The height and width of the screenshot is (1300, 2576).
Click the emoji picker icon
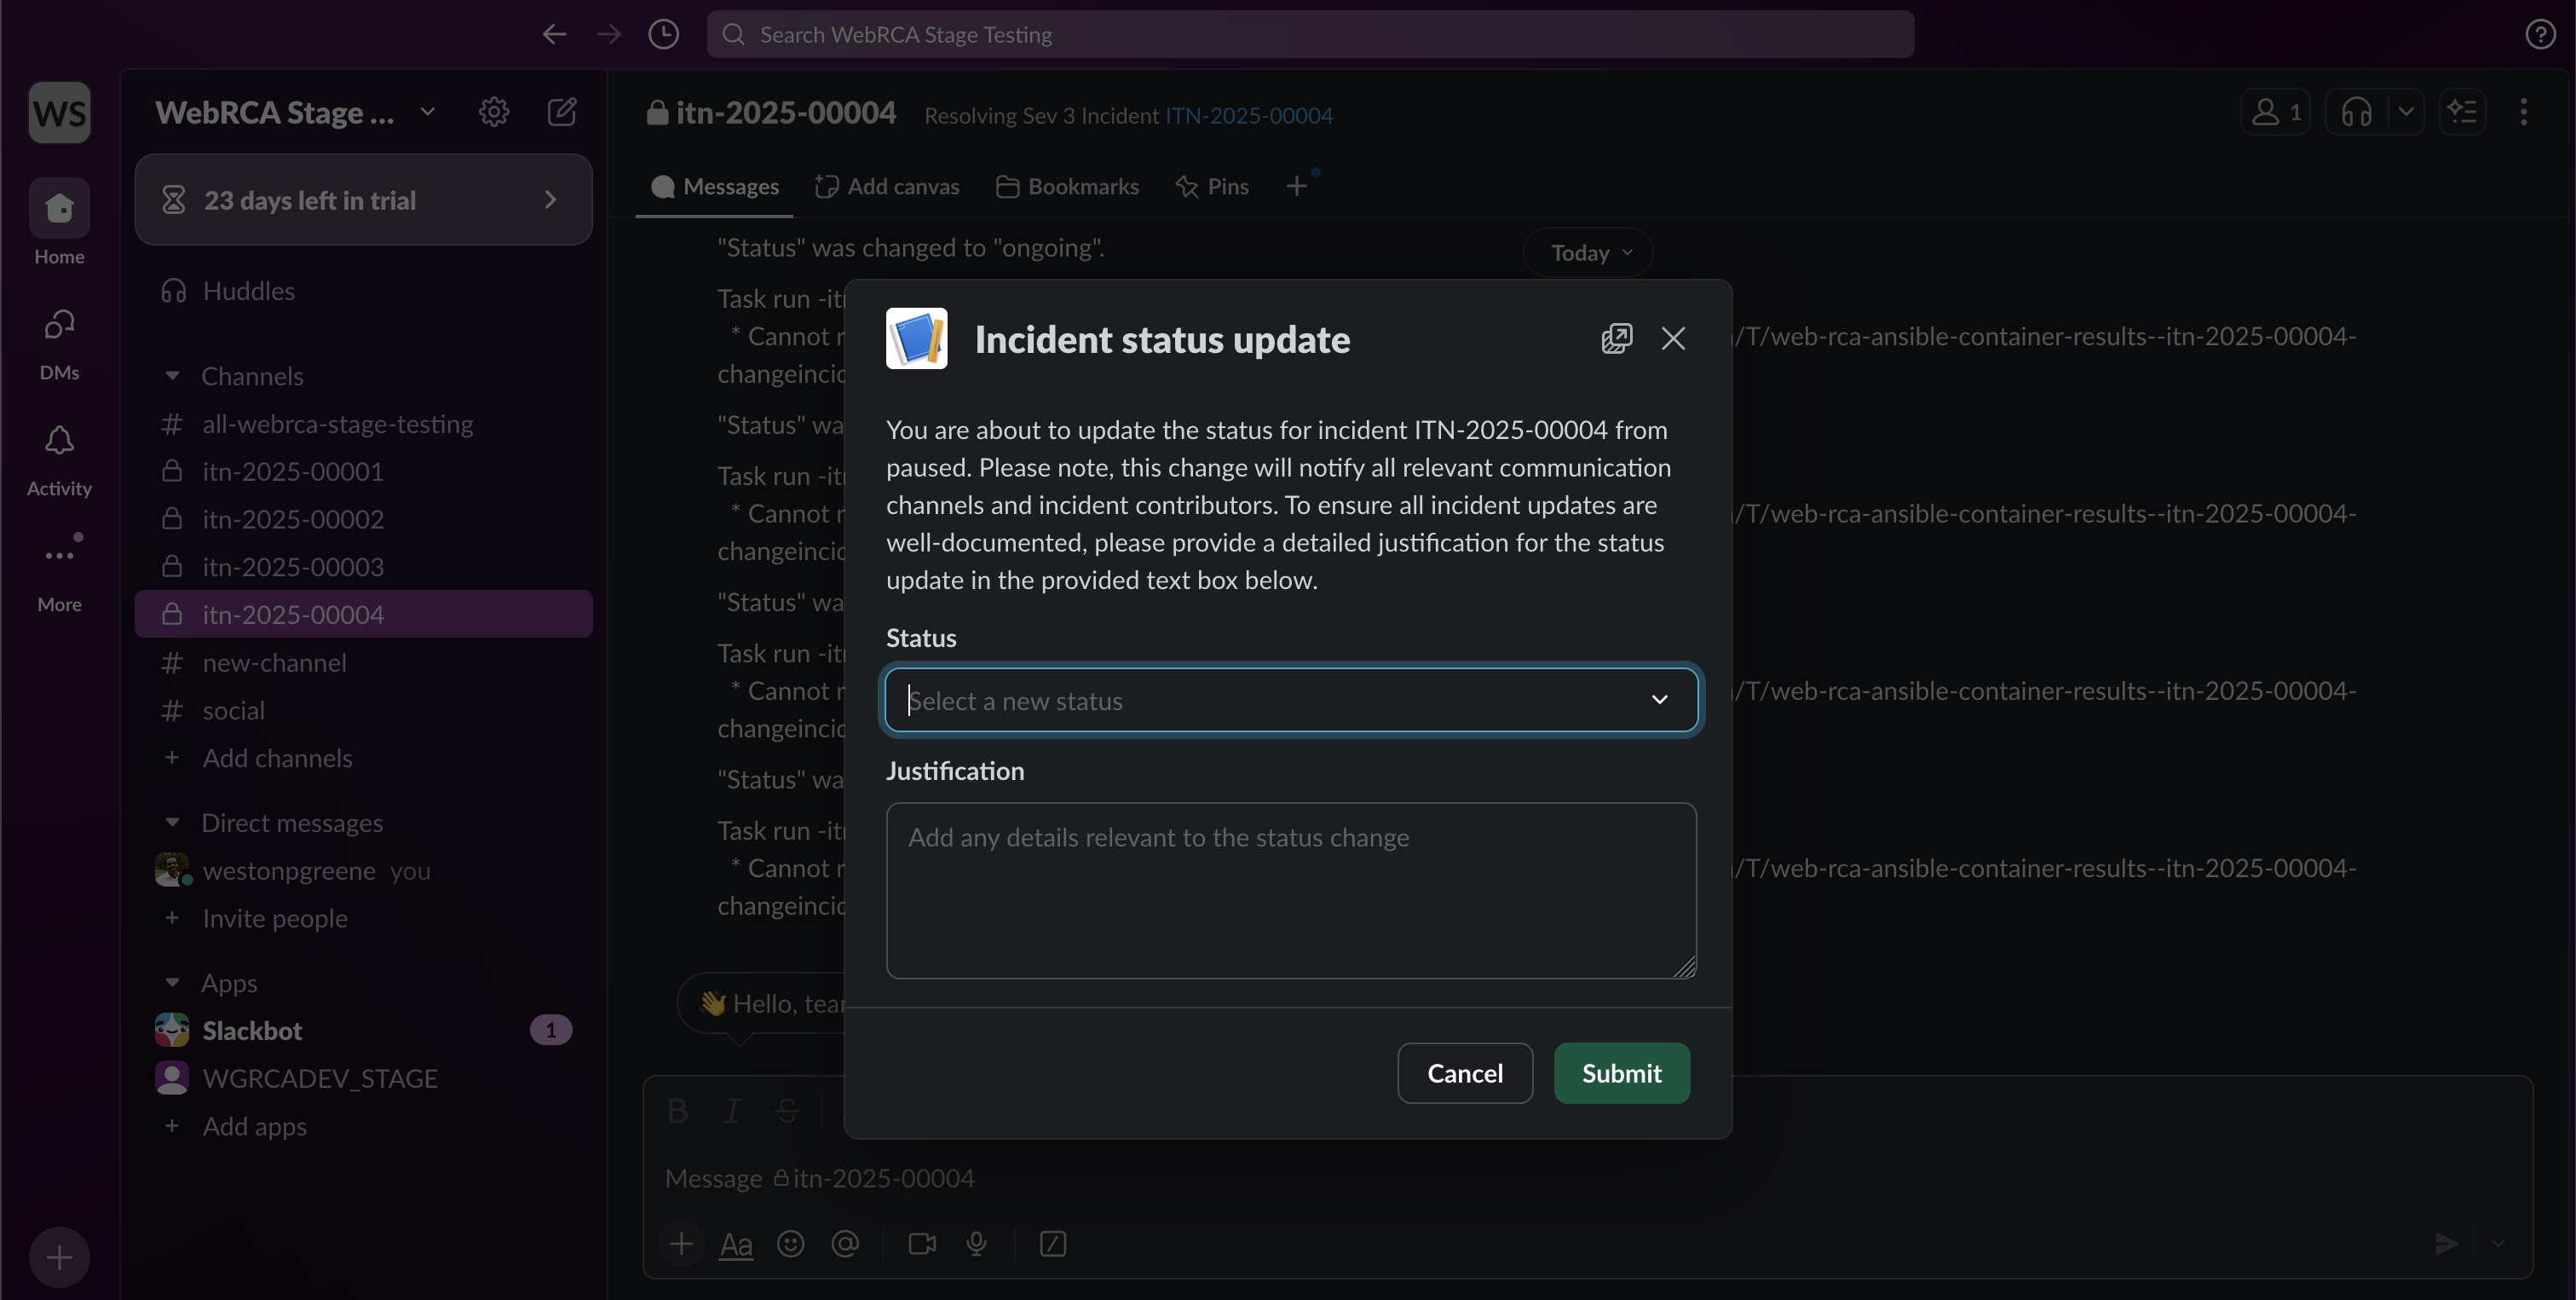click(790, 1243)
